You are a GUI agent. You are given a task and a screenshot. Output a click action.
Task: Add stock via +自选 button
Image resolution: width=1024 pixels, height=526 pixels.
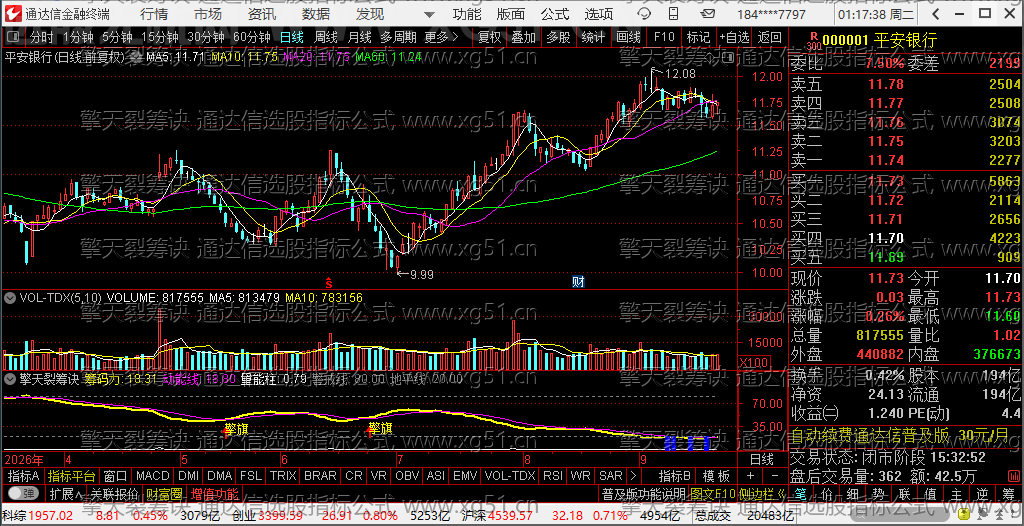point(734,38)
